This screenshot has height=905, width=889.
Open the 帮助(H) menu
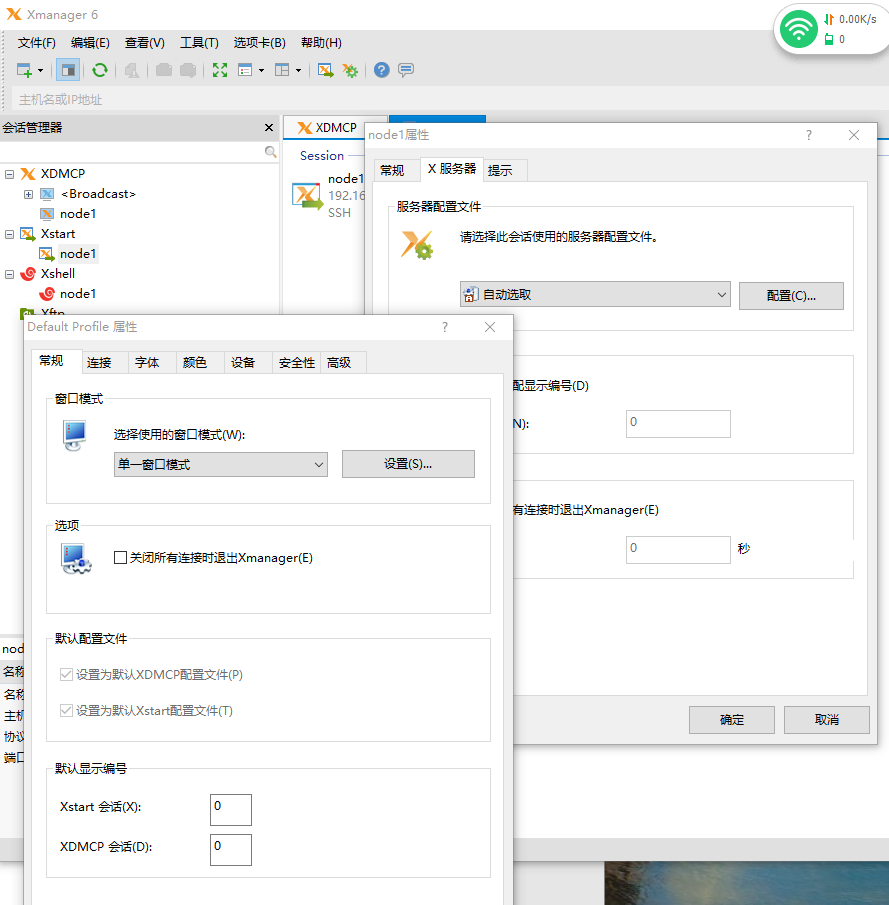[x=321, y=43]
